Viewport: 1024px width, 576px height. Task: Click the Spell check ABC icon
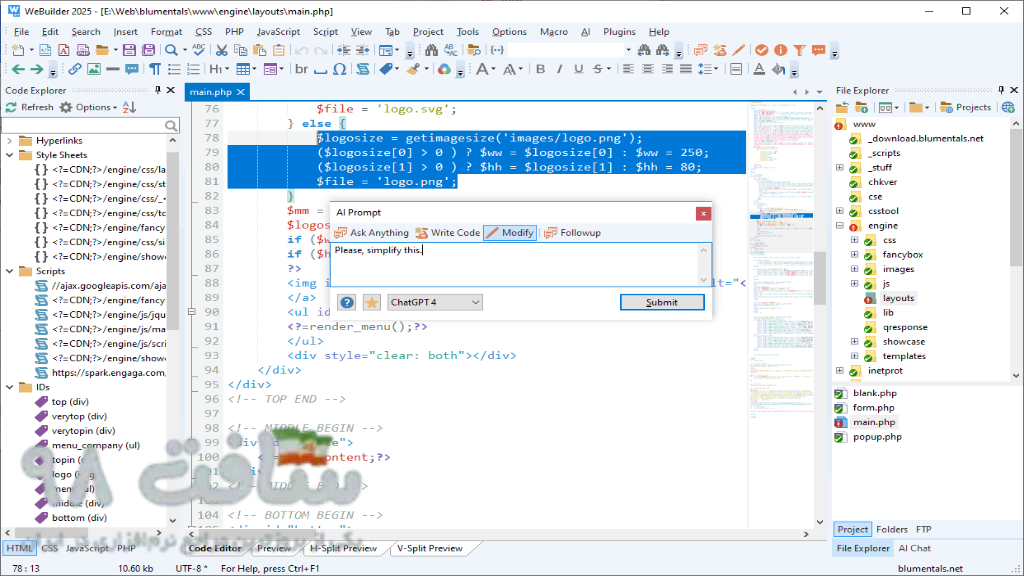tap(199, 50)
